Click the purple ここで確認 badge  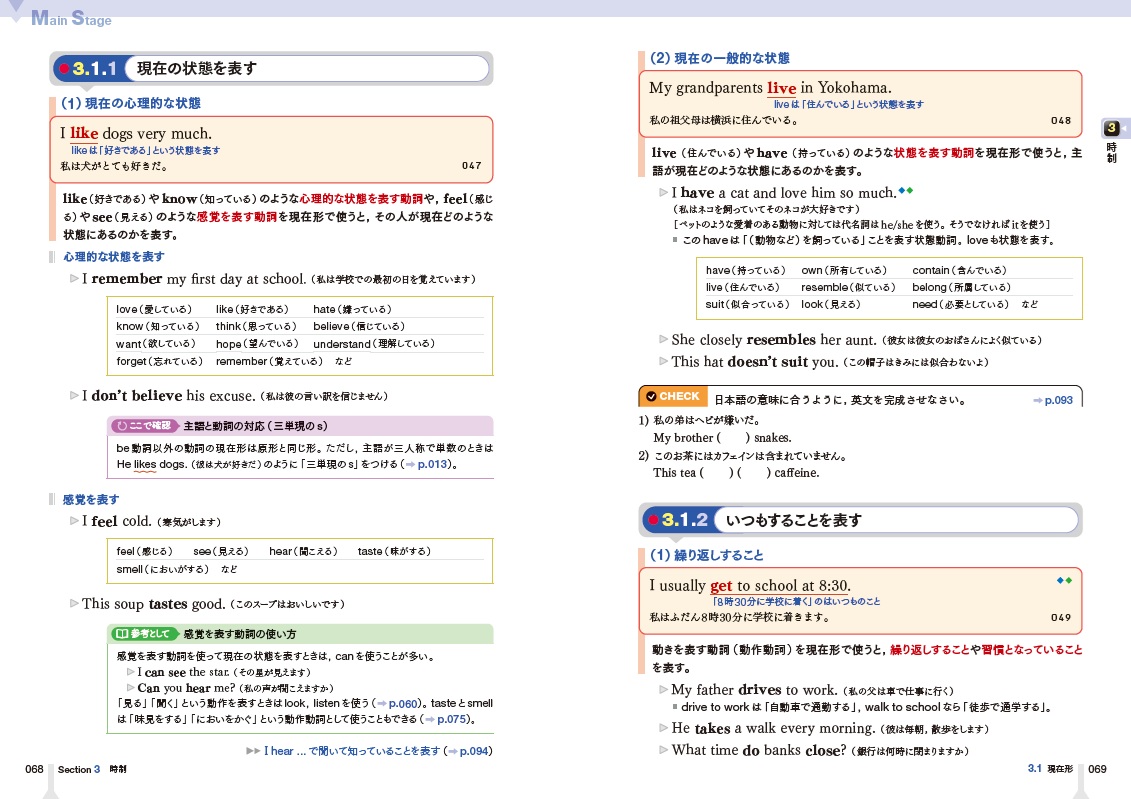click(143, 425)
